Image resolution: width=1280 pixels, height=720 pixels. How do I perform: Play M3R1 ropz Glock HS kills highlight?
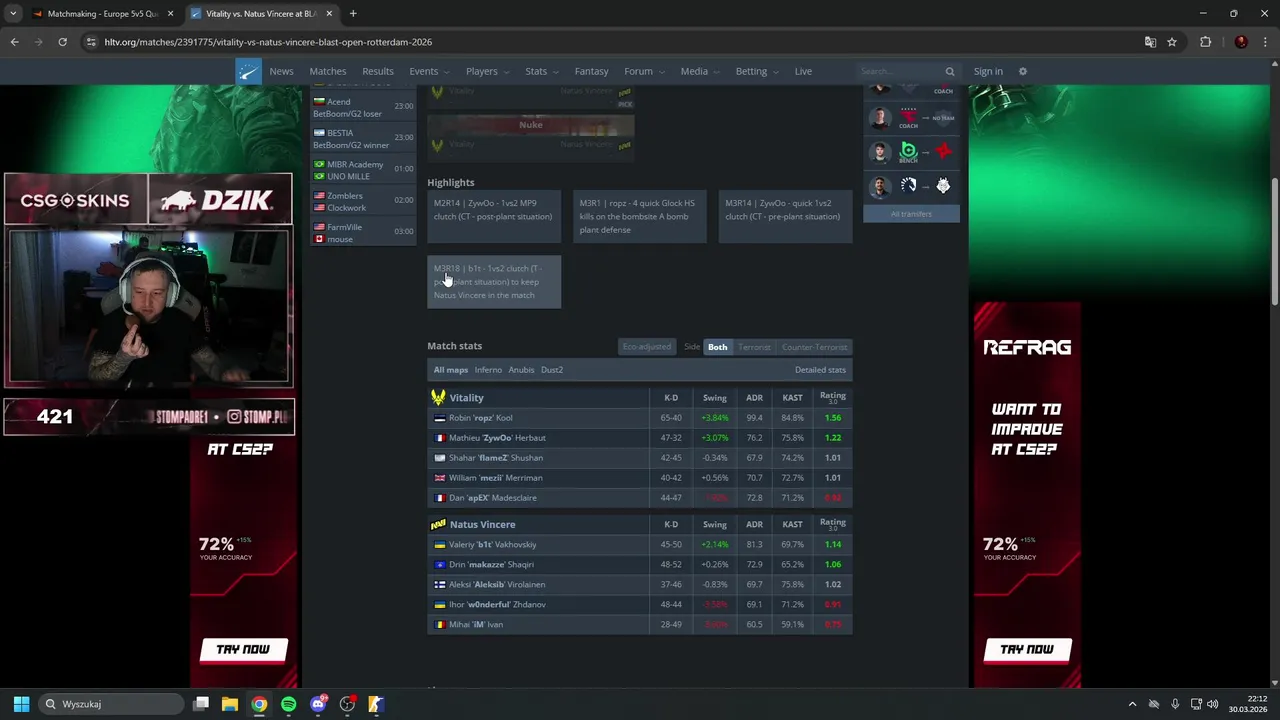coord(640,216)
